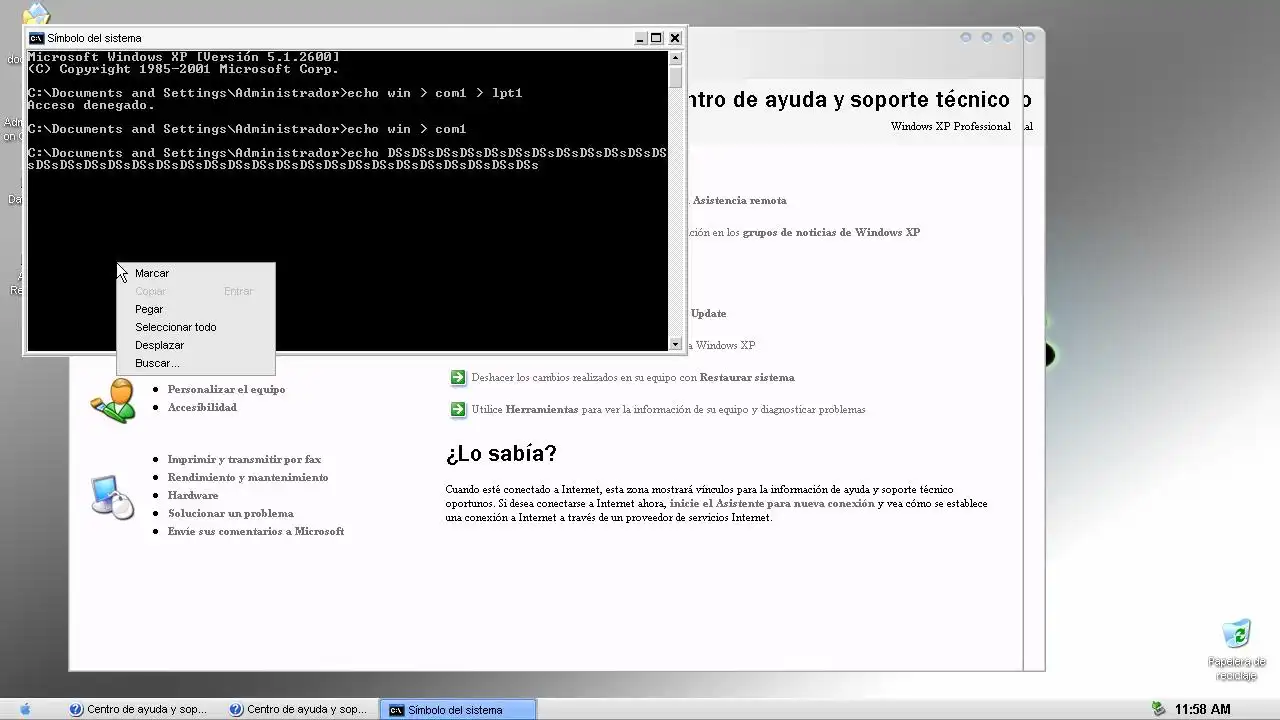This screenshot has width=1280, height=720.
Task: Open Accesibilidad help link
Action: pos(202,407)
